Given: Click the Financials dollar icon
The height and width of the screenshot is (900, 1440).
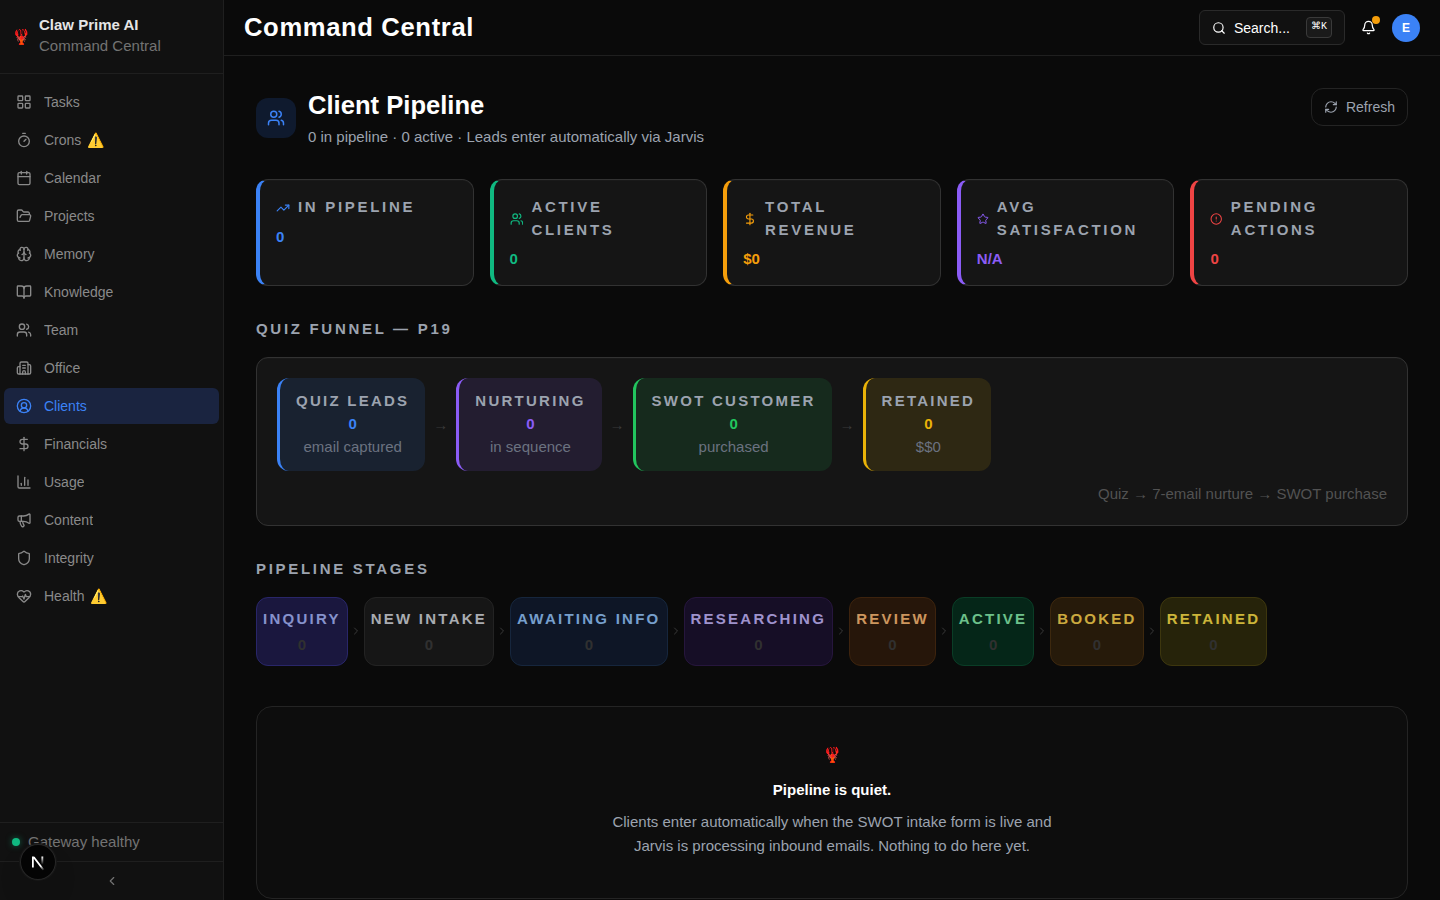Looking at the screenshot, I should point(24,444).
